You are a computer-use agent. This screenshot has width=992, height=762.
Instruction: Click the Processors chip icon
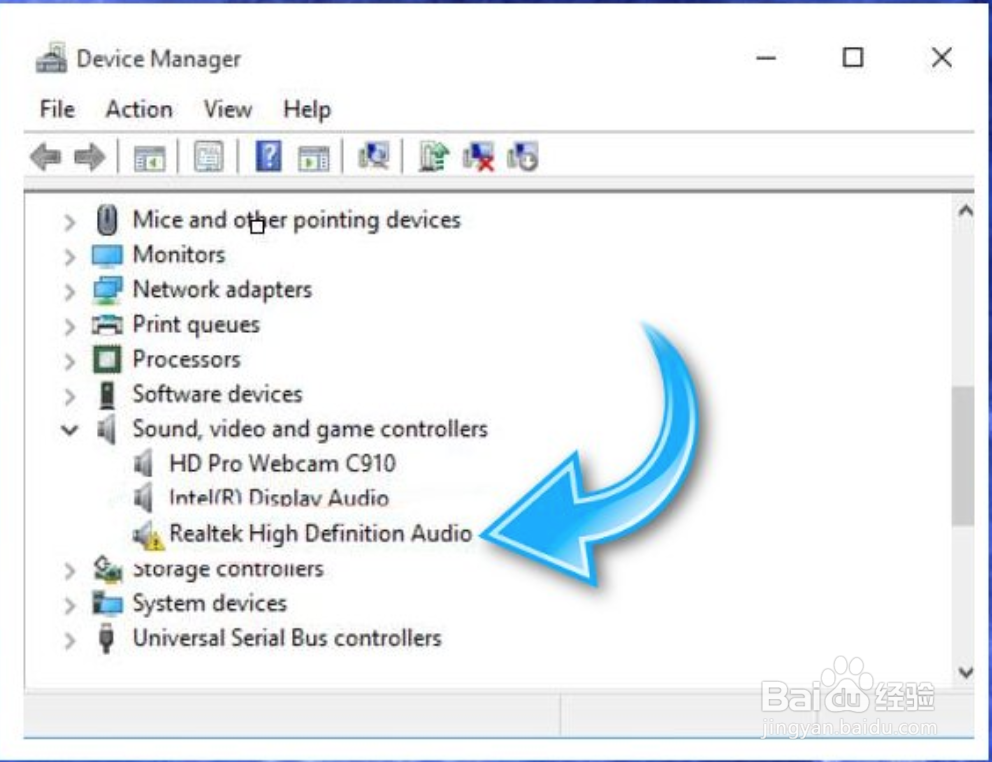tap(107, 359)
